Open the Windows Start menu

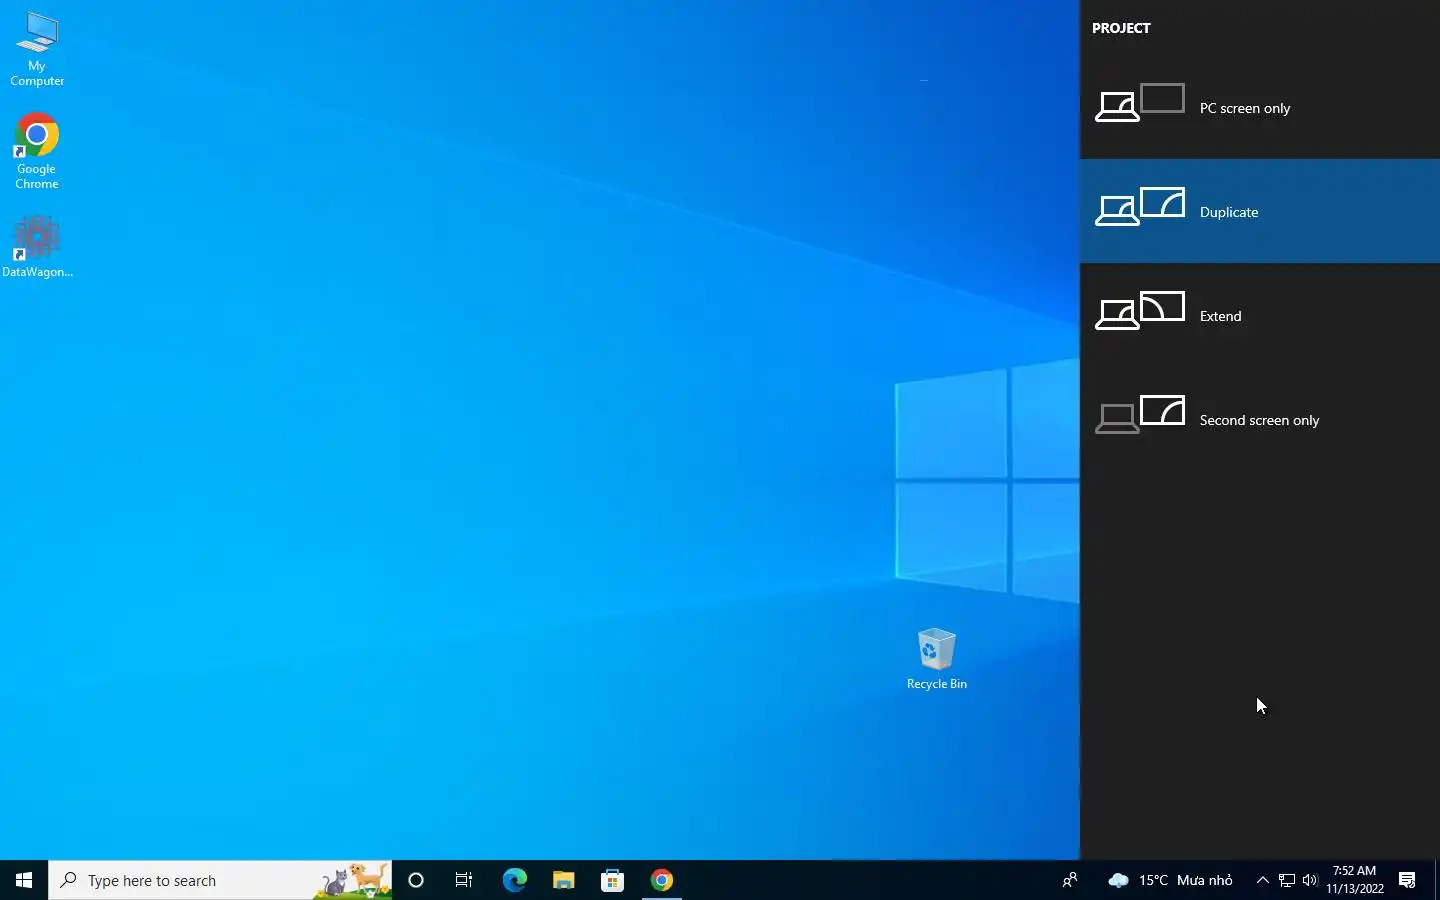pos(24,880)
